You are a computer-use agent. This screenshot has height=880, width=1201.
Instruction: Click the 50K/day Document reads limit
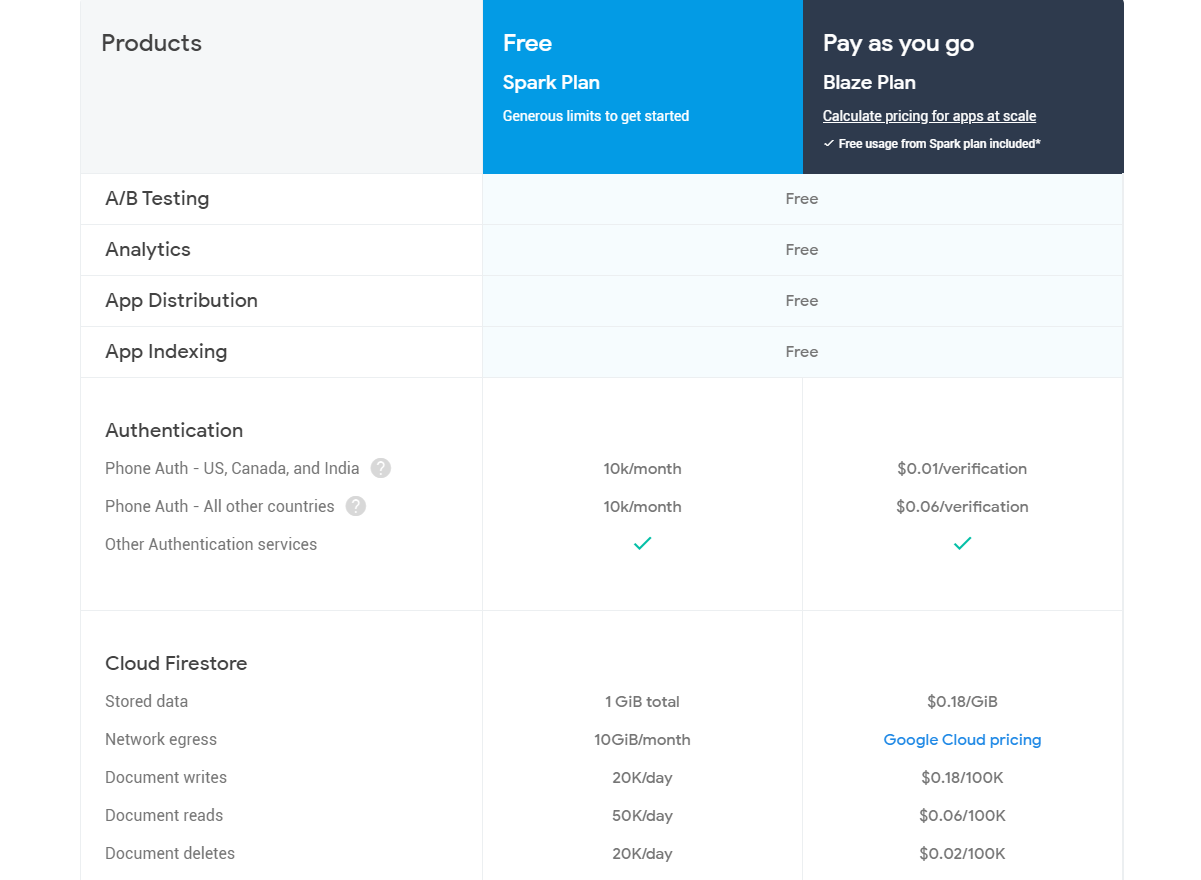coord(642,816)
